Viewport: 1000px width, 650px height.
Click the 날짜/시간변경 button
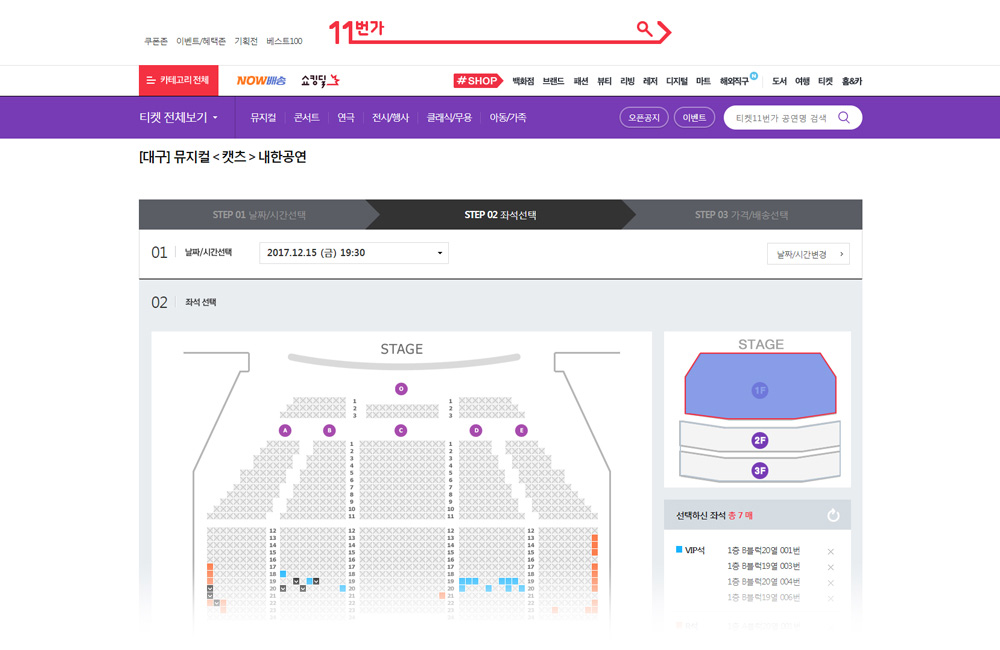coord(808,254)
